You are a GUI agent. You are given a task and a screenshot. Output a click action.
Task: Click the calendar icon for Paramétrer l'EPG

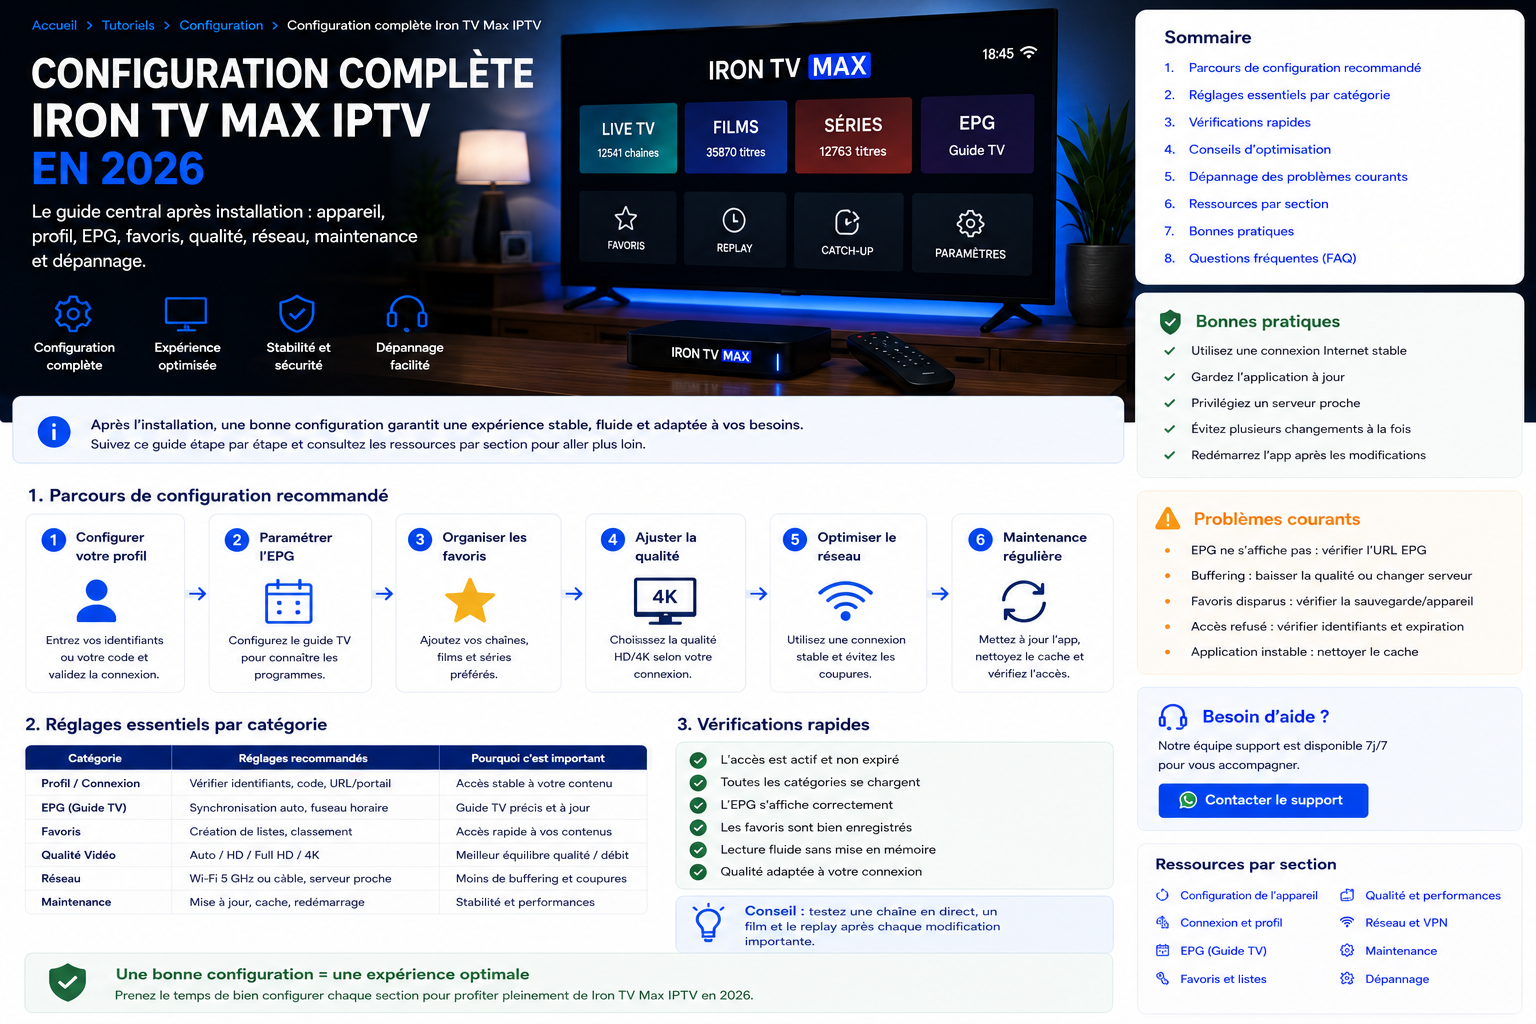click(x=289, y=602)
